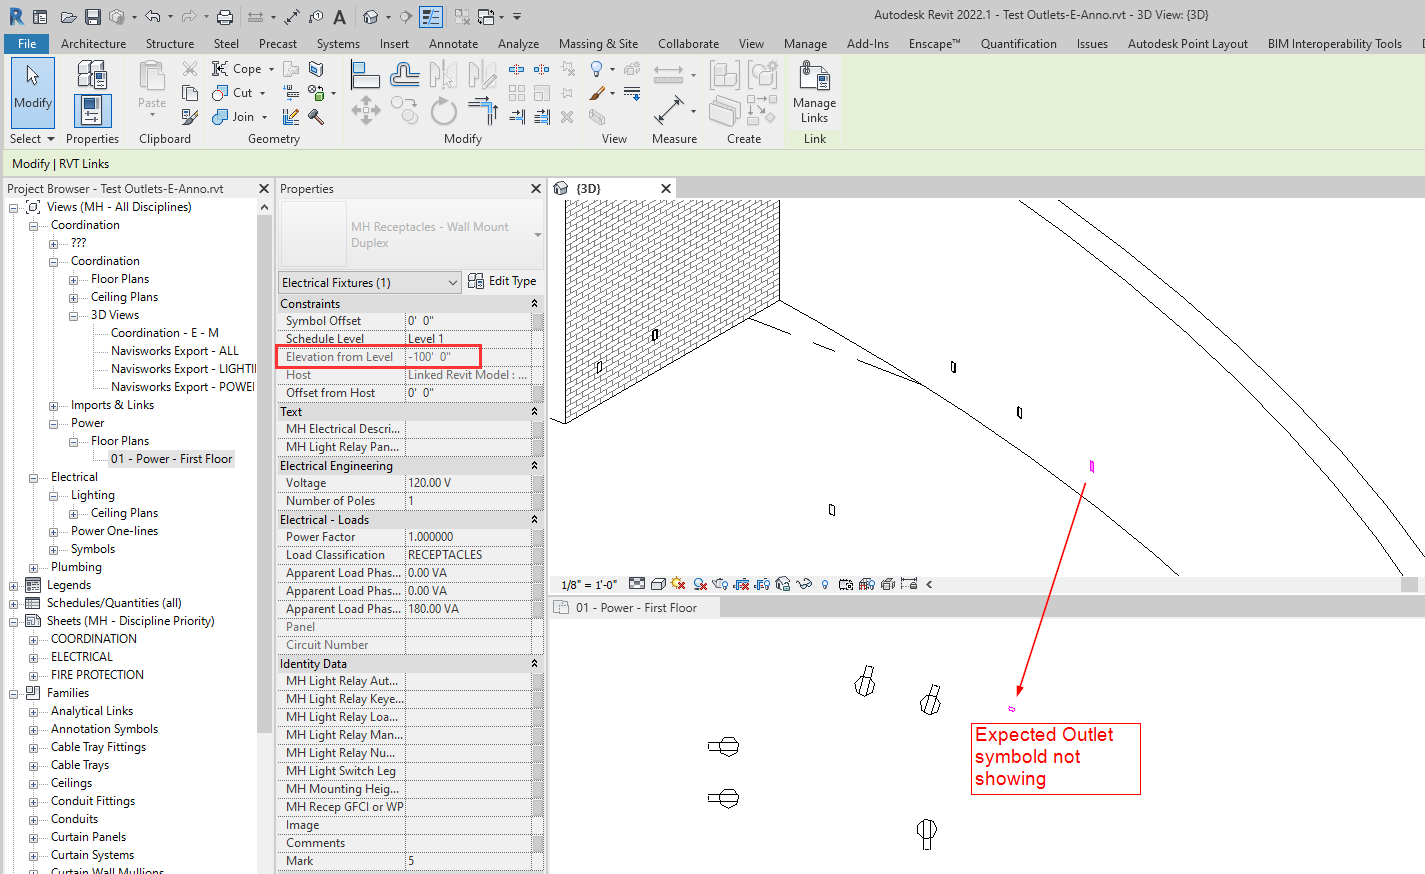
Task: Select the 01 - Power - First Floor view tab
Action: tap(634, 606)
